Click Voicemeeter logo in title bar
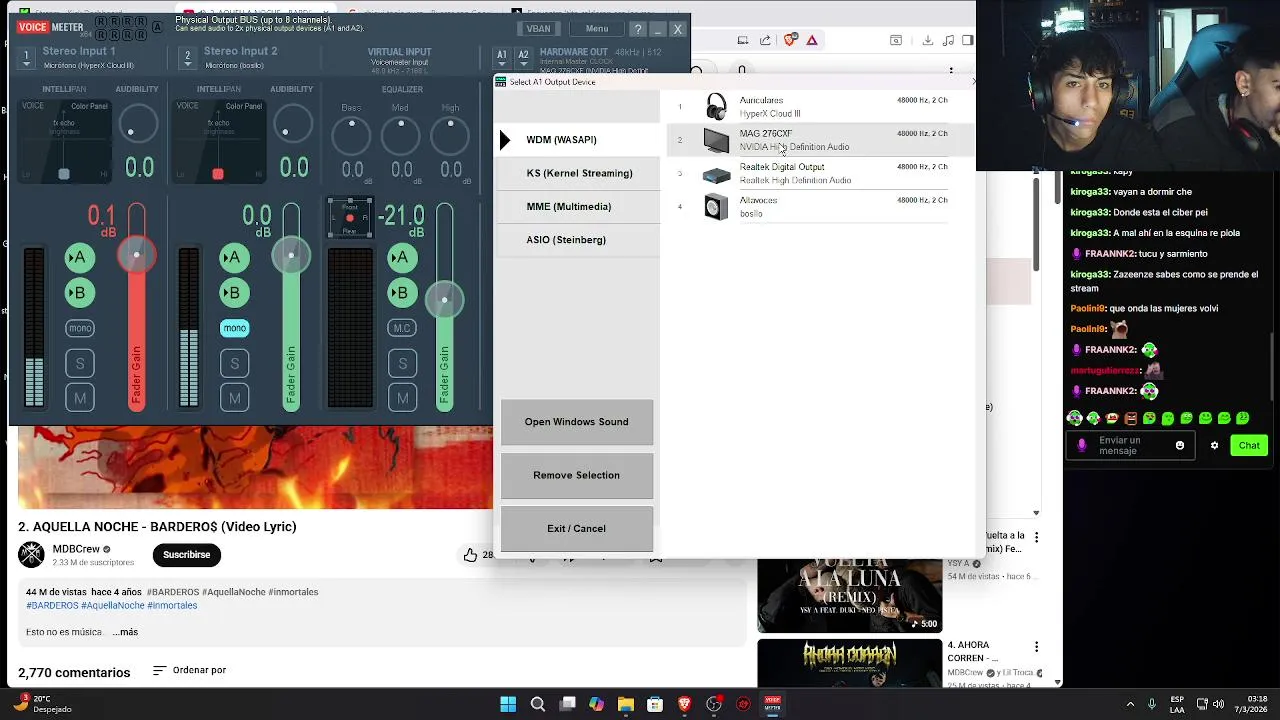The height and width of the screenshot is (720, 1280). (x=51, y=27)
